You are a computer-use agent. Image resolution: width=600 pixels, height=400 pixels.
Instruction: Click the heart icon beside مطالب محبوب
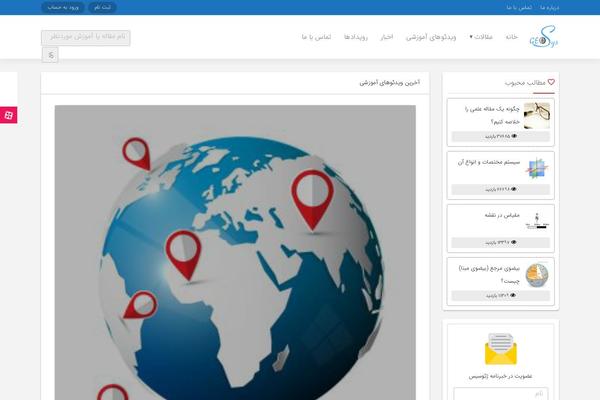pos(551,82)
